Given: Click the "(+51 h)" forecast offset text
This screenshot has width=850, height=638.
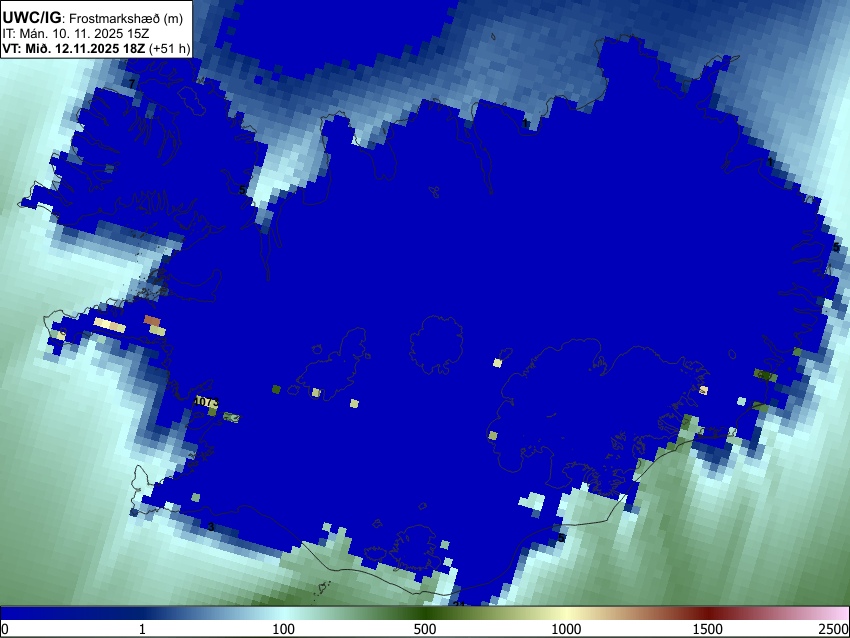Looking at the screenshot, I should pos(169,48).
